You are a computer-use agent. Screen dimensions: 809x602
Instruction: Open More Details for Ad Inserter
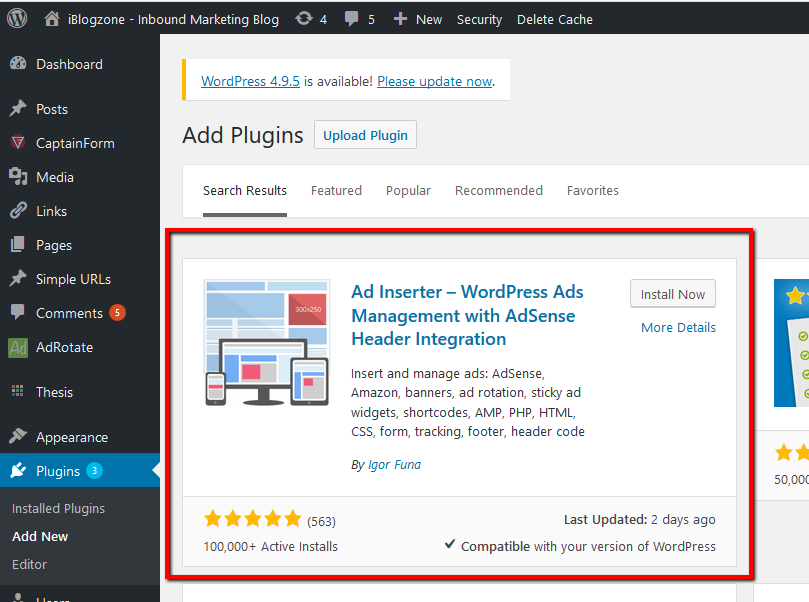(x=678, y=327)
